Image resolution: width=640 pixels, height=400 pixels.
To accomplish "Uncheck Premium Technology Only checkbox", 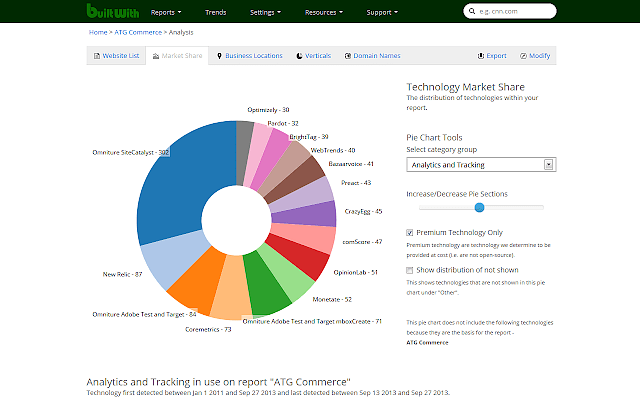I will tap(410, 232).
